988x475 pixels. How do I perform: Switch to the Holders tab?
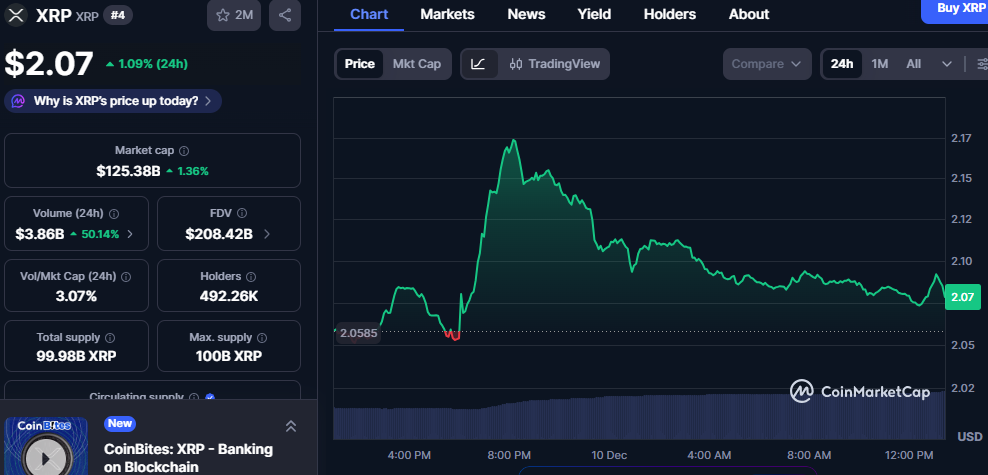pos(670,14)
